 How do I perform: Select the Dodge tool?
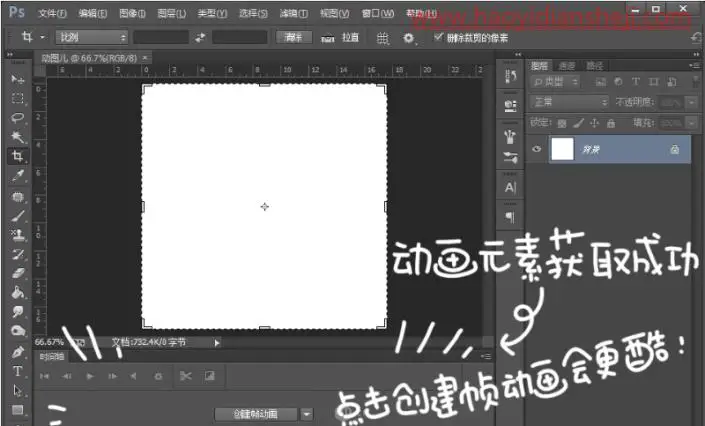coord(18,331)
